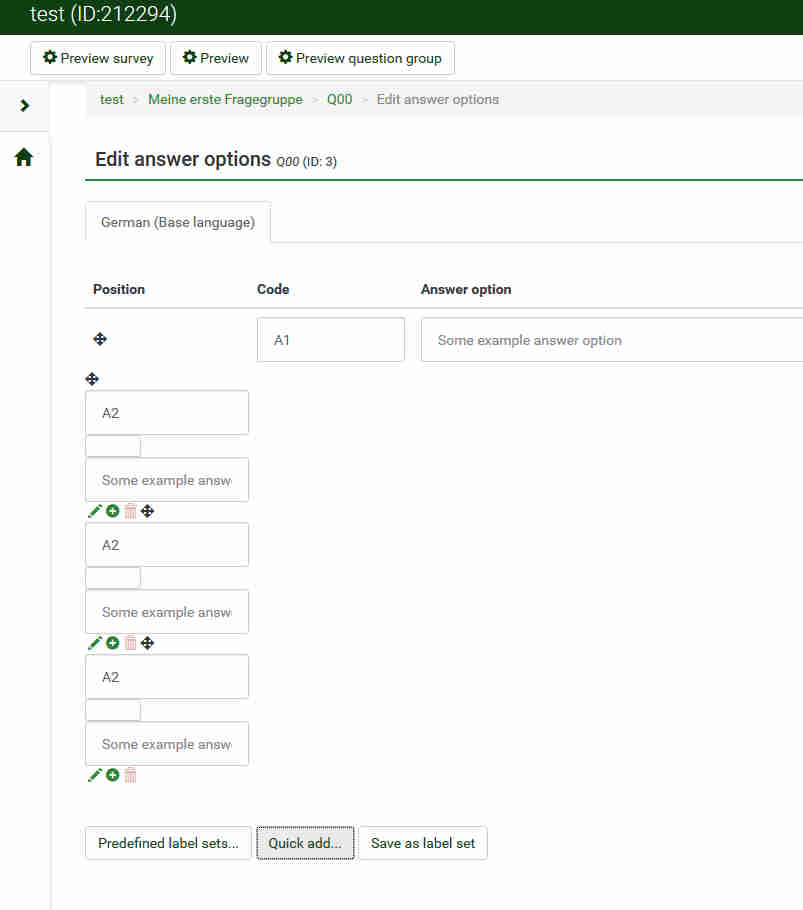Open the Preview survey button
The height and width of the screenshot is (910, 803).
point(98,58)
